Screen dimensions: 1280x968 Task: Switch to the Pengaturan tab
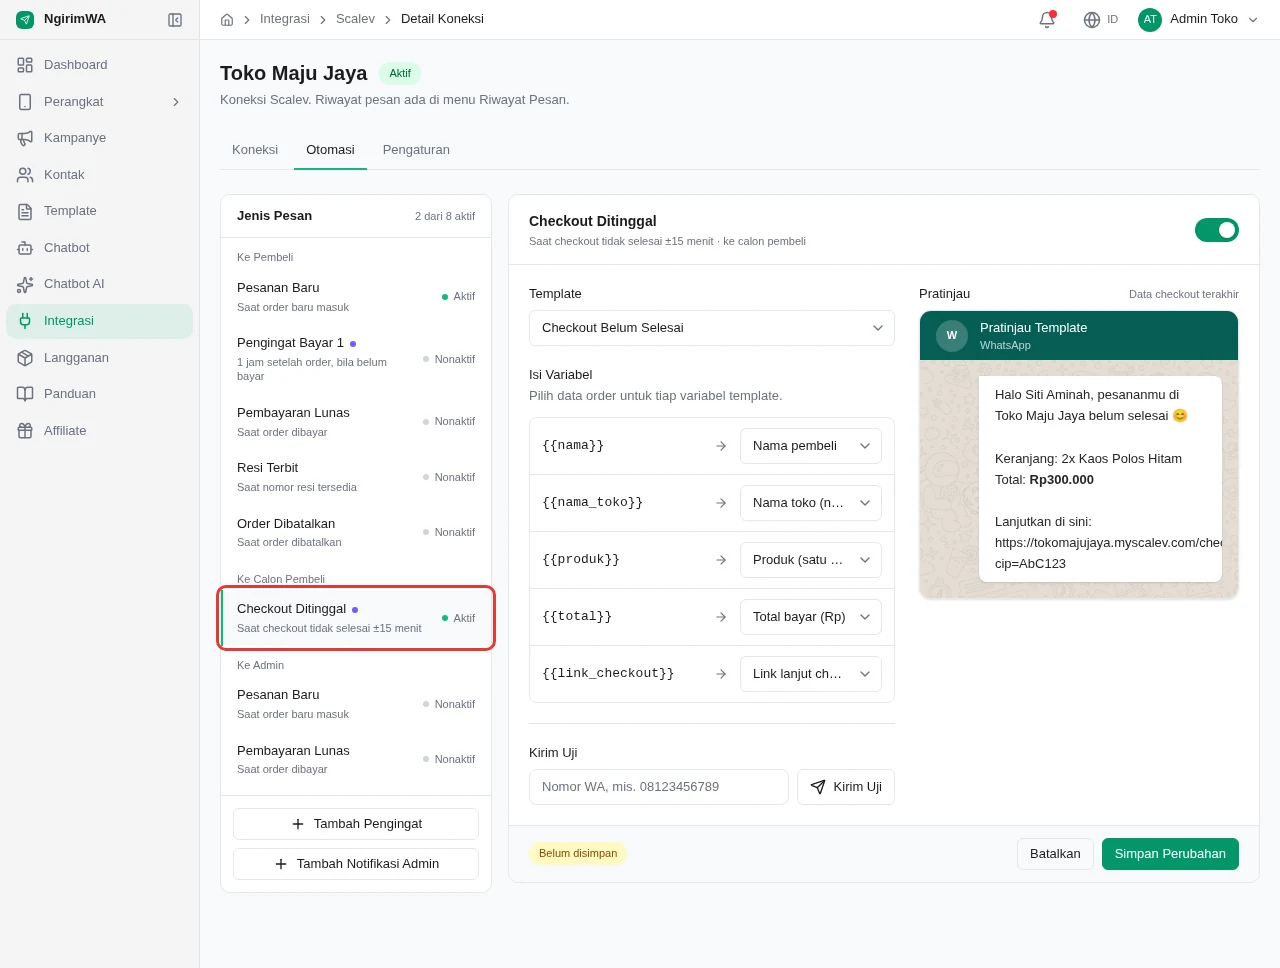tap(416, 150)
